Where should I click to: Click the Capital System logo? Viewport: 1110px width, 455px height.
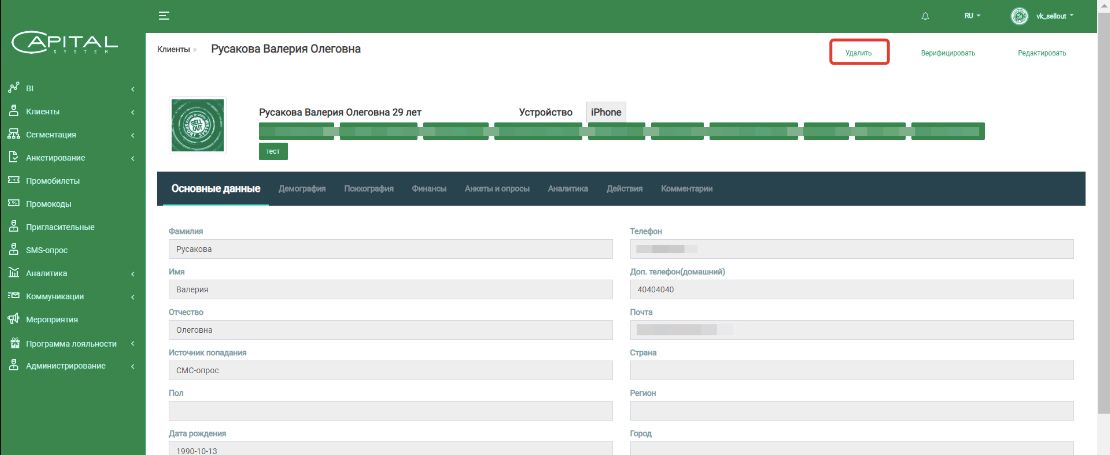pos(64,43)
